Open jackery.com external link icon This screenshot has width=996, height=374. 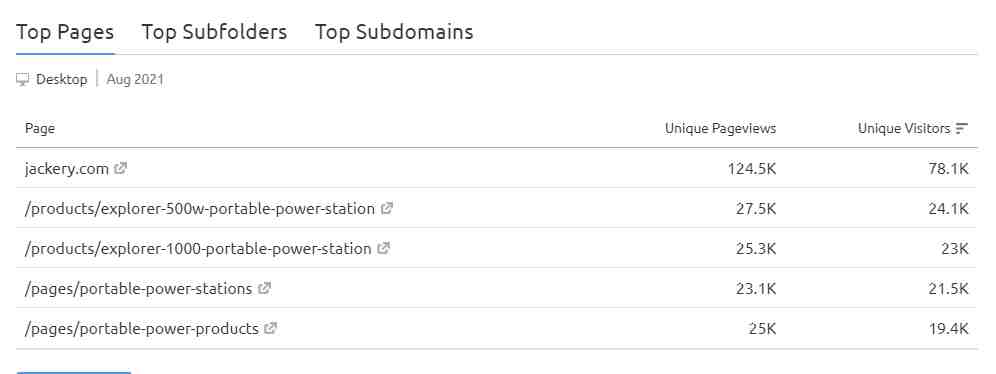pyautogui.click(x=121, y=169)
